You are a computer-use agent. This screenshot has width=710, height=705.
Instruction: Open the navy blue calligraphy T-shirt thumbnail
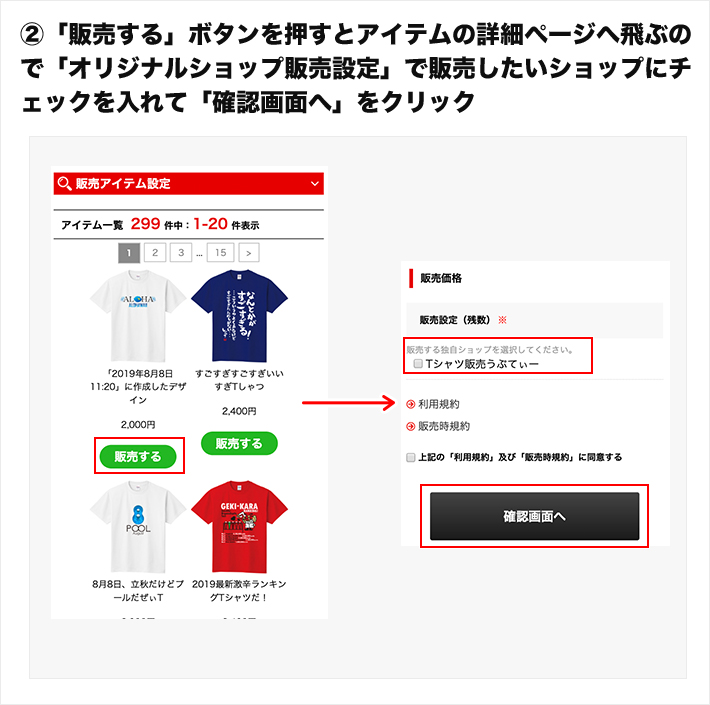(x=239, y=316)
